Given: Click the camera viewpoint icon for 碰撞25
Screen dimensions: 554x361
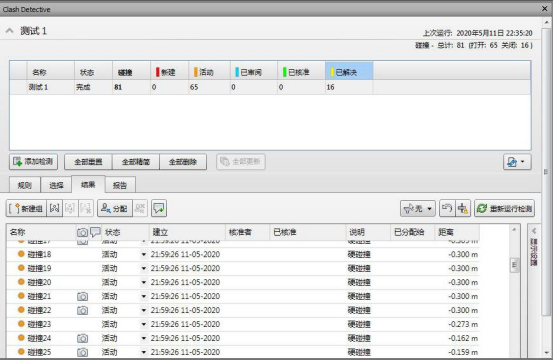Looking at the screenshot, I should coord(82,352).
